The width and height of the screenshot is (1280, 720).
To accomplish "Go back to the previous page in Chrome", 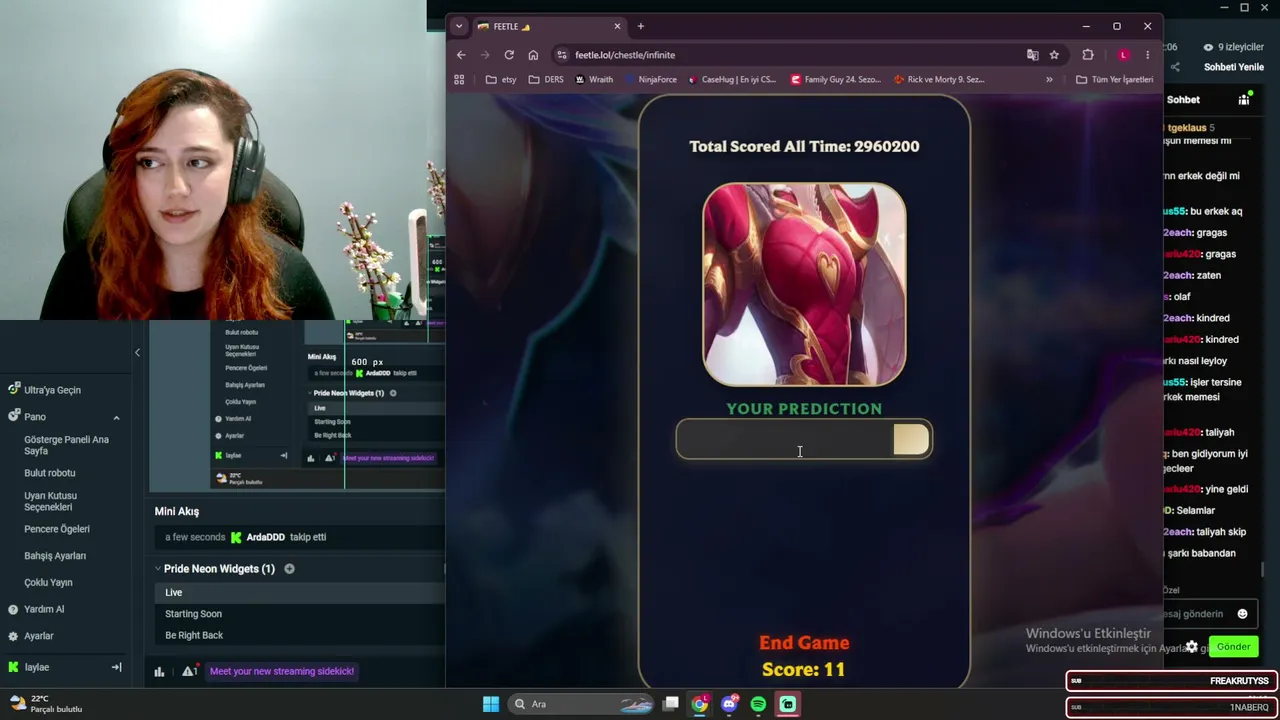I will [461, 55].
